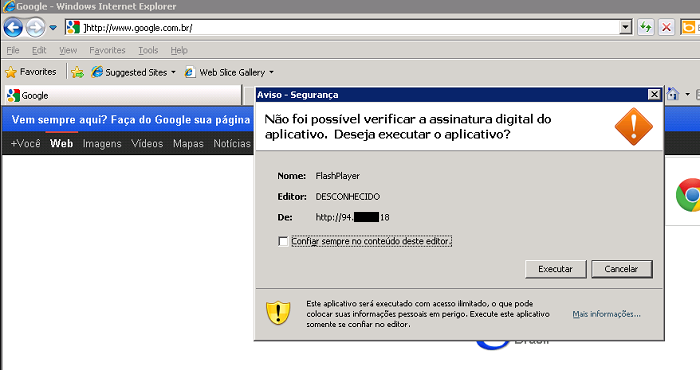Click the Add to Favorites Bar icon
700x370 pixels.
coord(77,72)
